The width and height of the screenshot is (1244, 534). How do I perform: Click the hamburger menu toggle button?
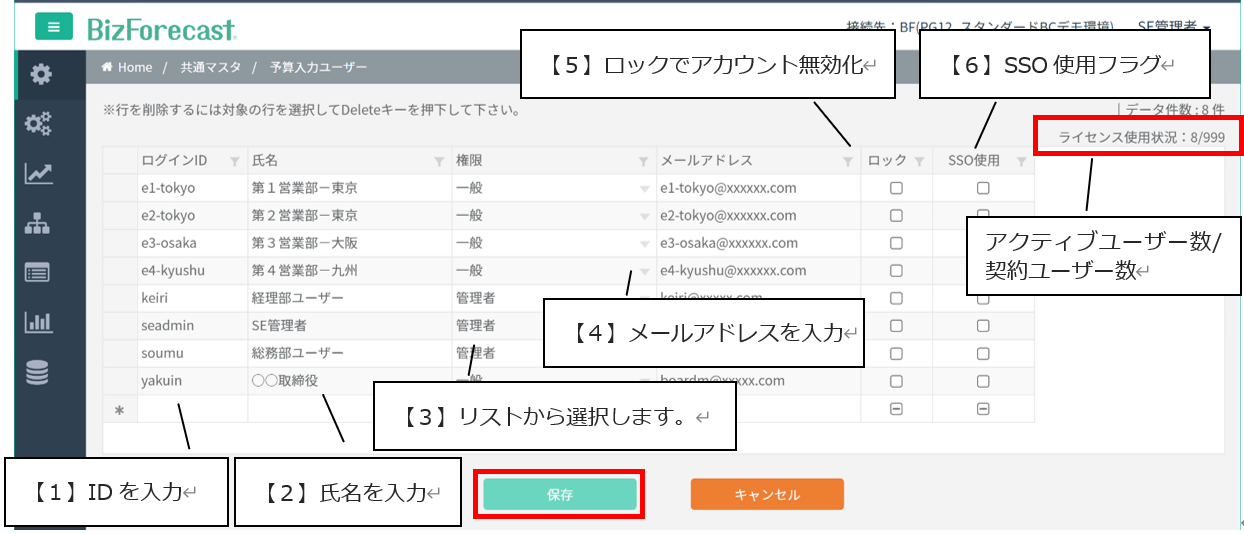54,27
